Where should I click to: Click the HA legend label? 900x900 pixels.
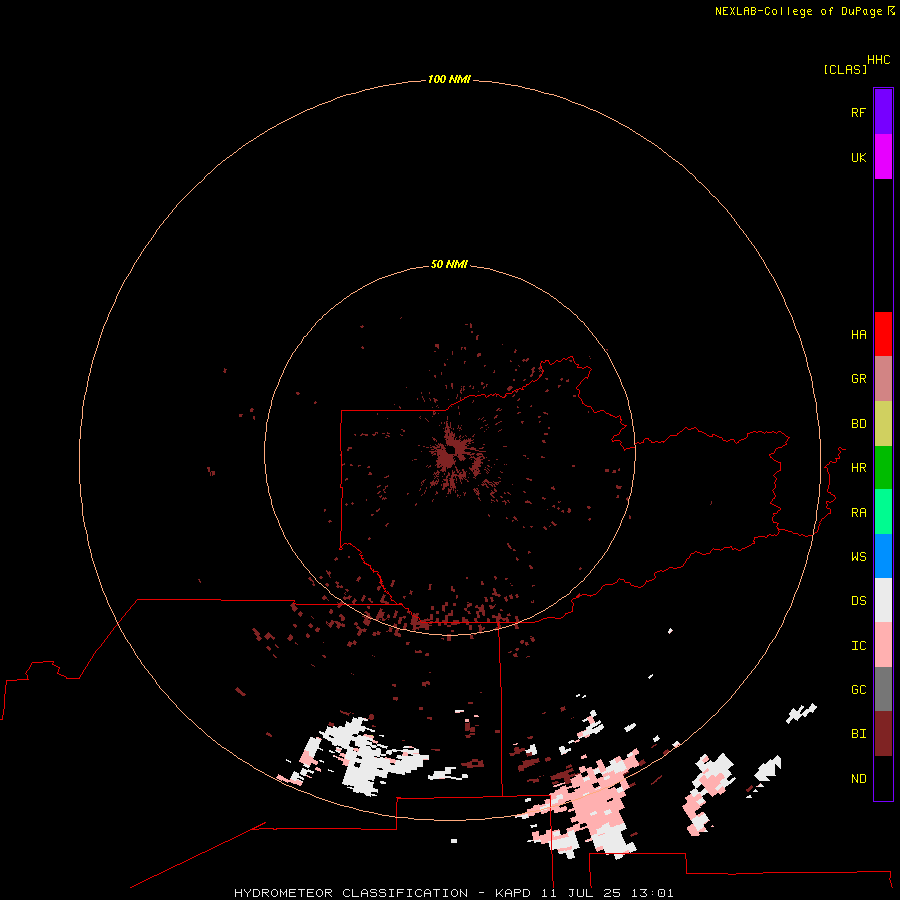(858, 335)
